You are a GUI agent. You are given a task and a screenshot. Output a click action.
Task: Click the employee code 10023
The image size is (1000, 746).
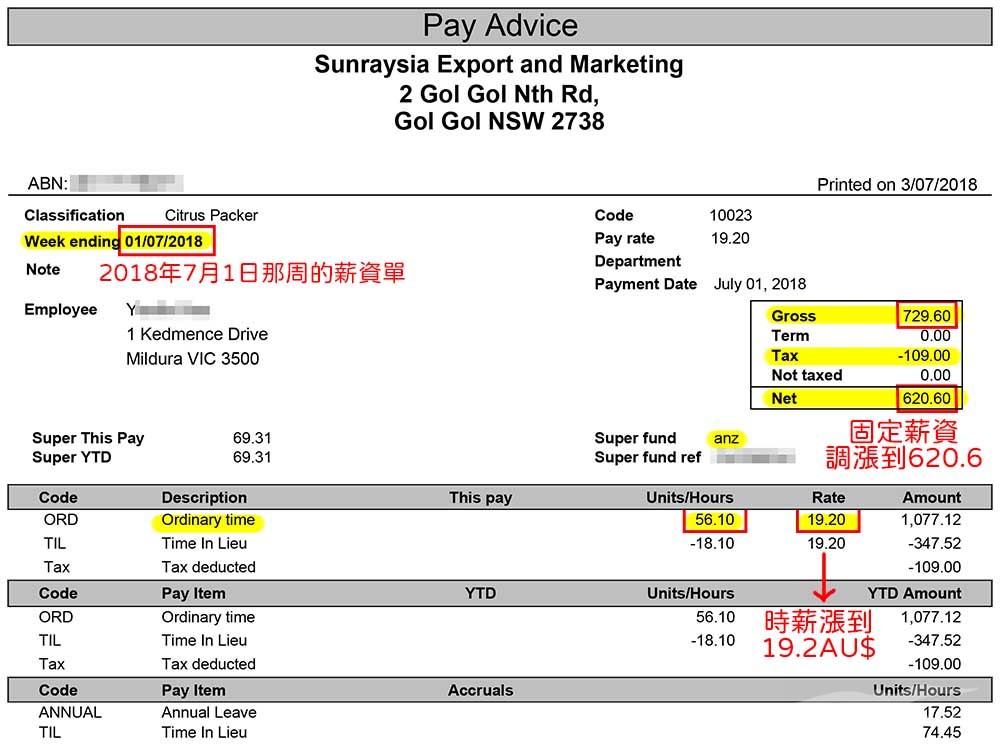[730, 215]
